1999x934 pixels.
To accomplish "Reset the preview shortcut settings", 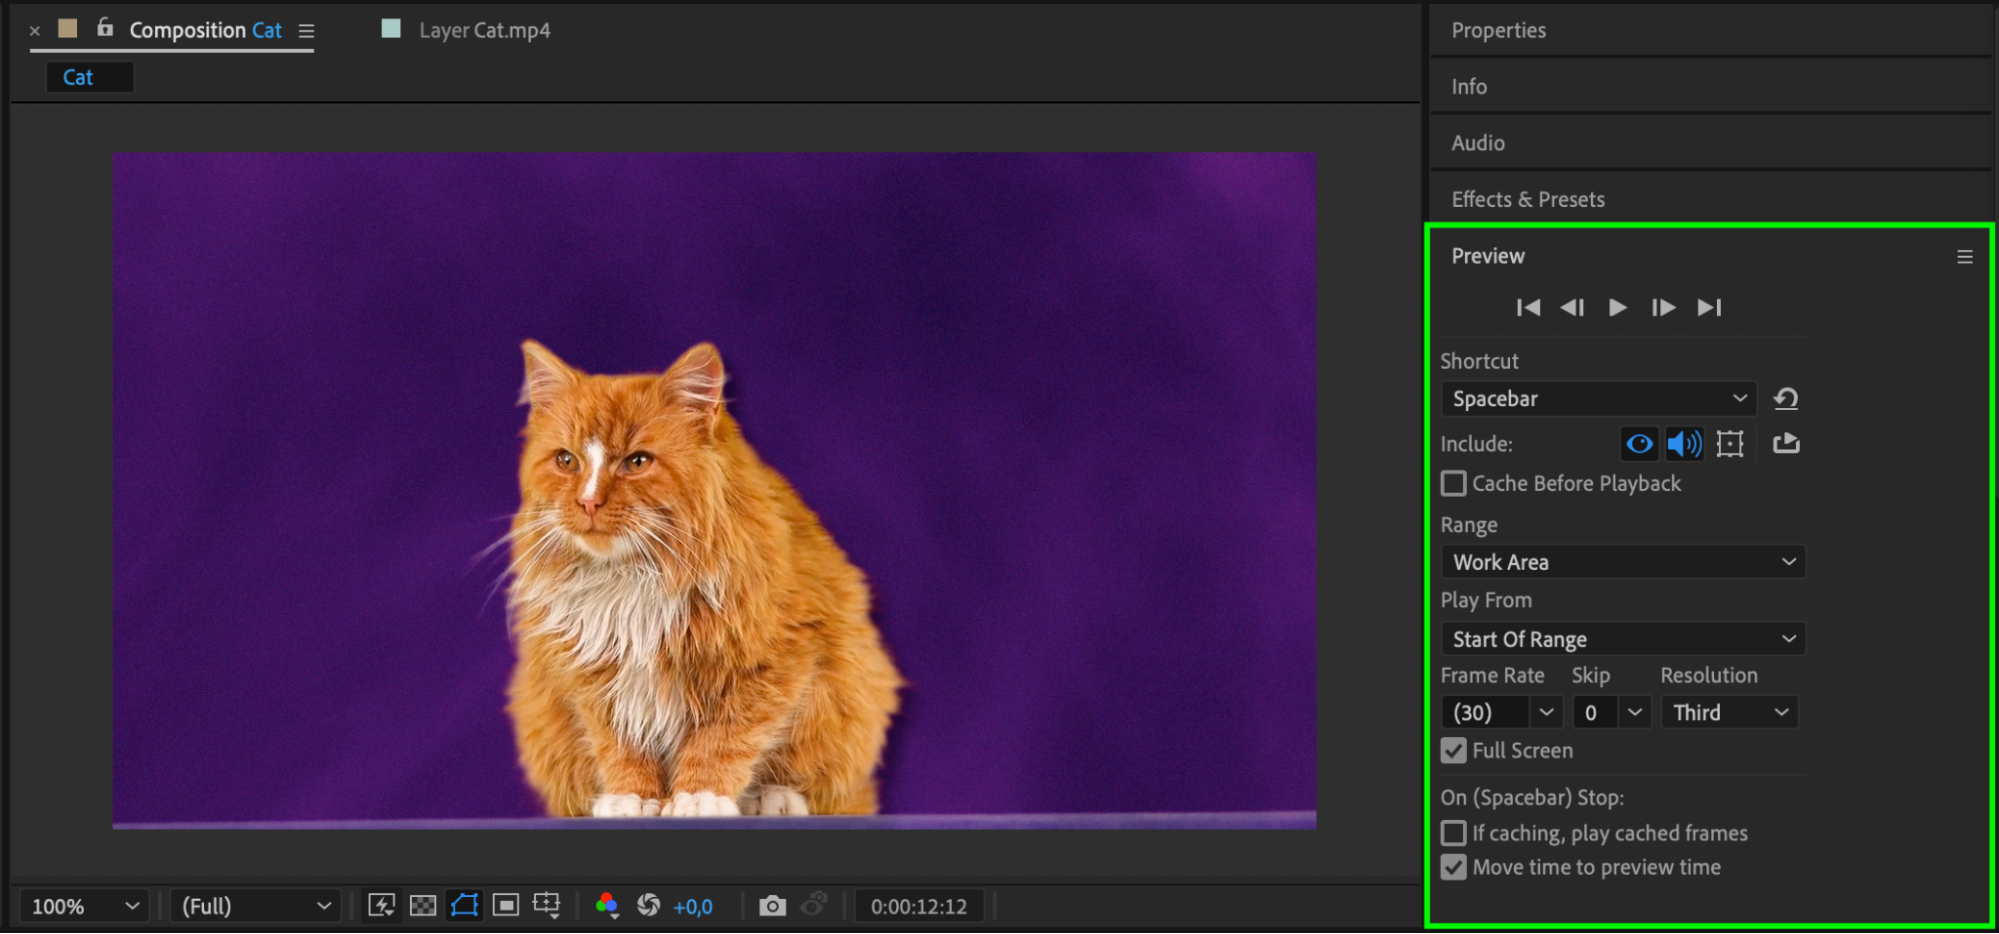I will coord(1786,399).
